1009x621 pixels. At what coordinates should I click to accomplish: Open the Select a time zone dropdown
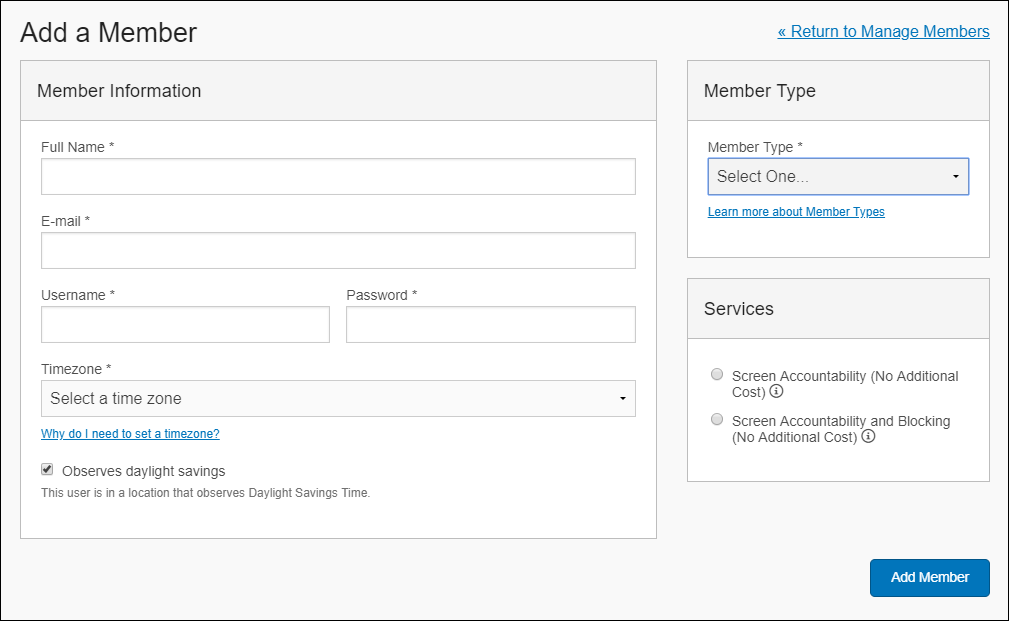338,398
